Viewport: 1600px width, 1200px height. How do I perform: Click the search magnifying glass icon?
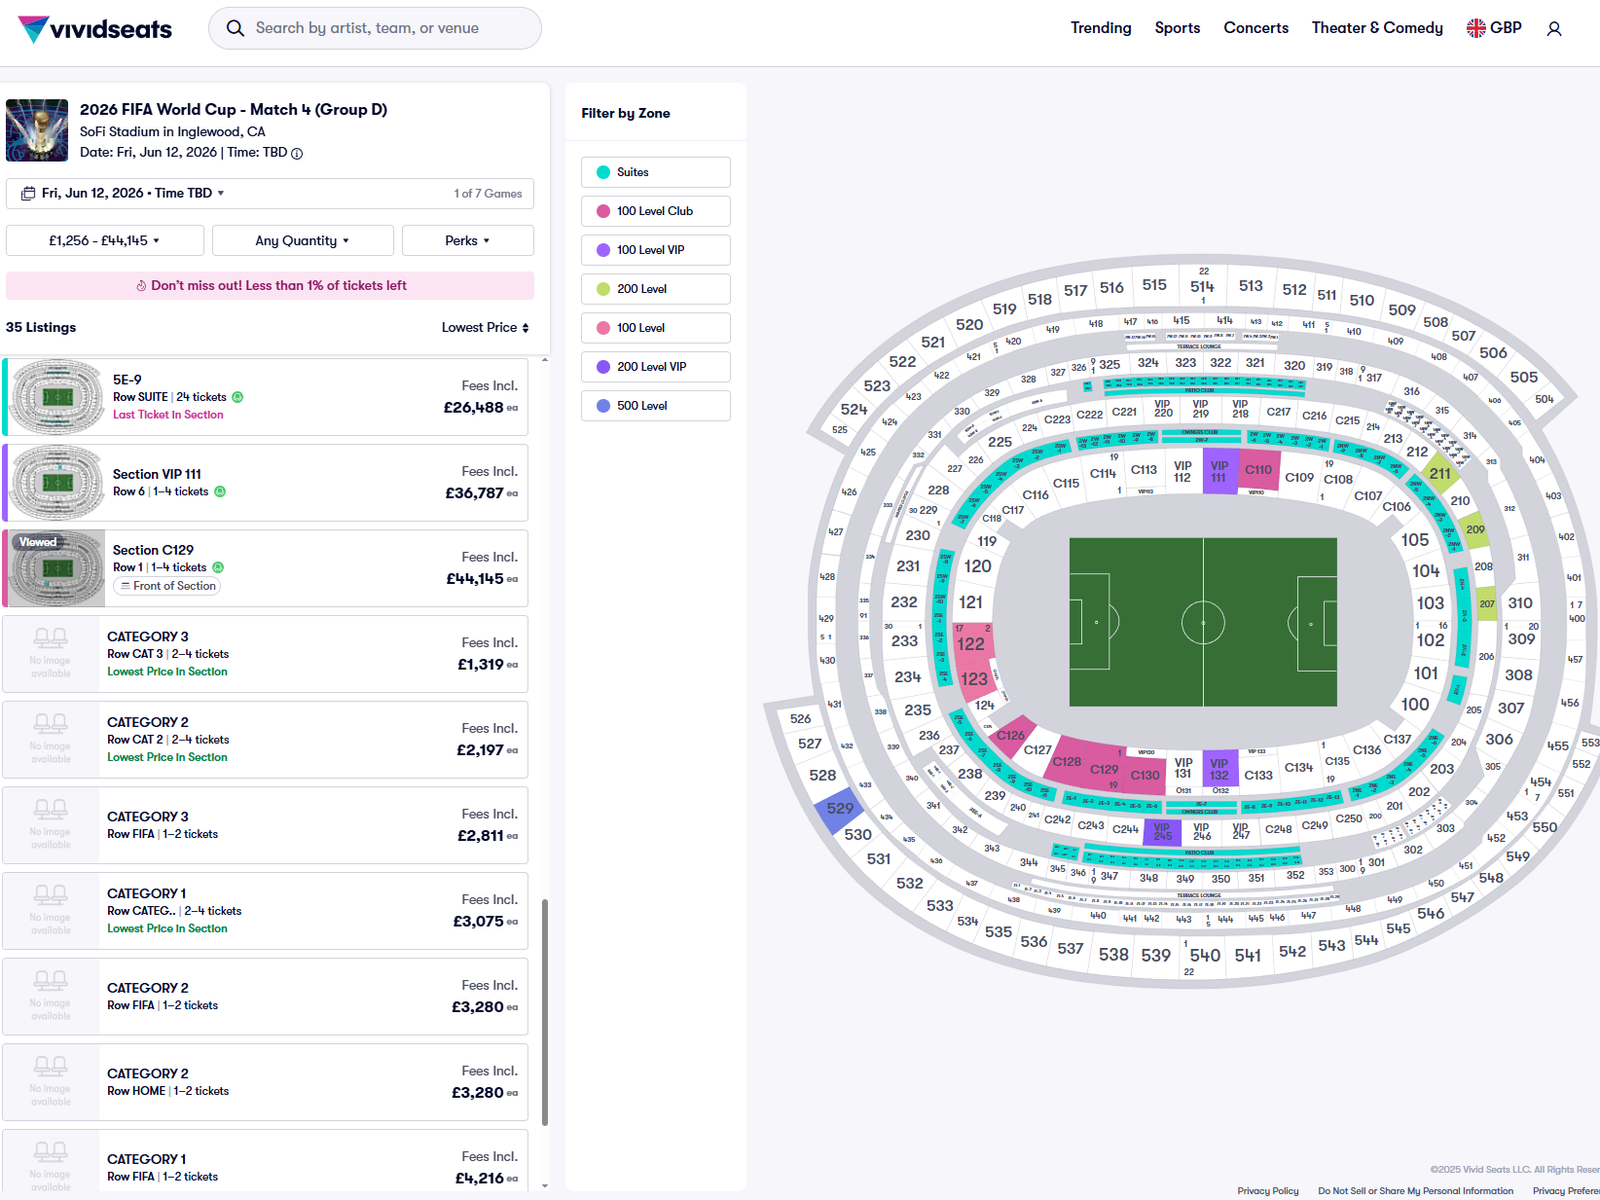coord(236,28)
